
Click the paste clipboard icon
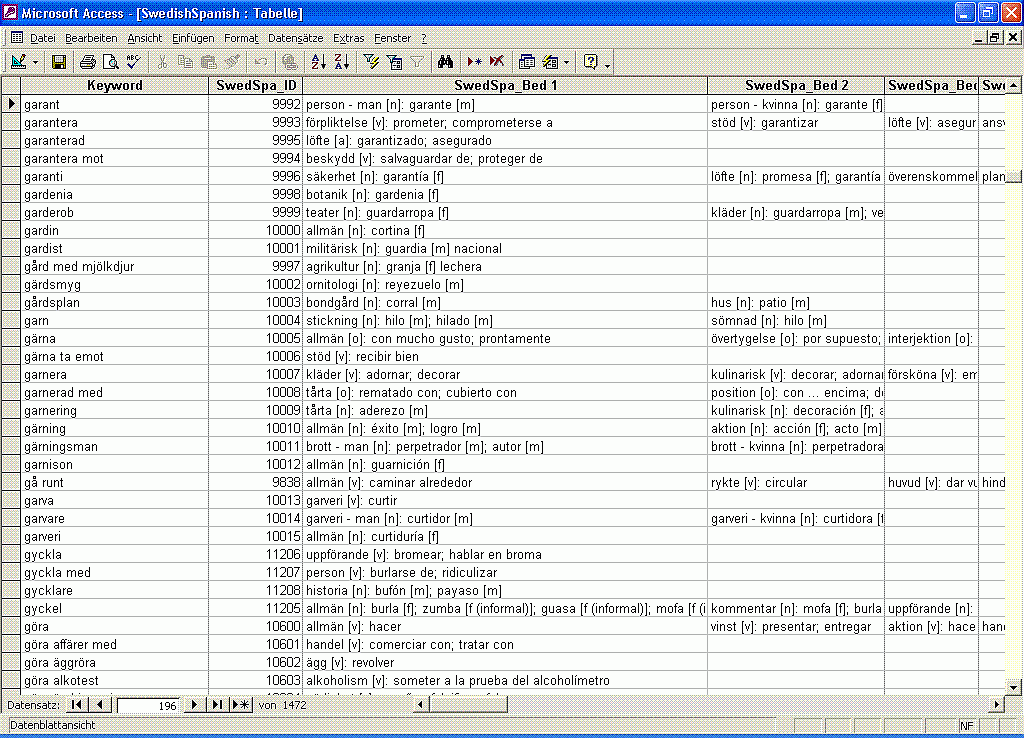(208, 62)
